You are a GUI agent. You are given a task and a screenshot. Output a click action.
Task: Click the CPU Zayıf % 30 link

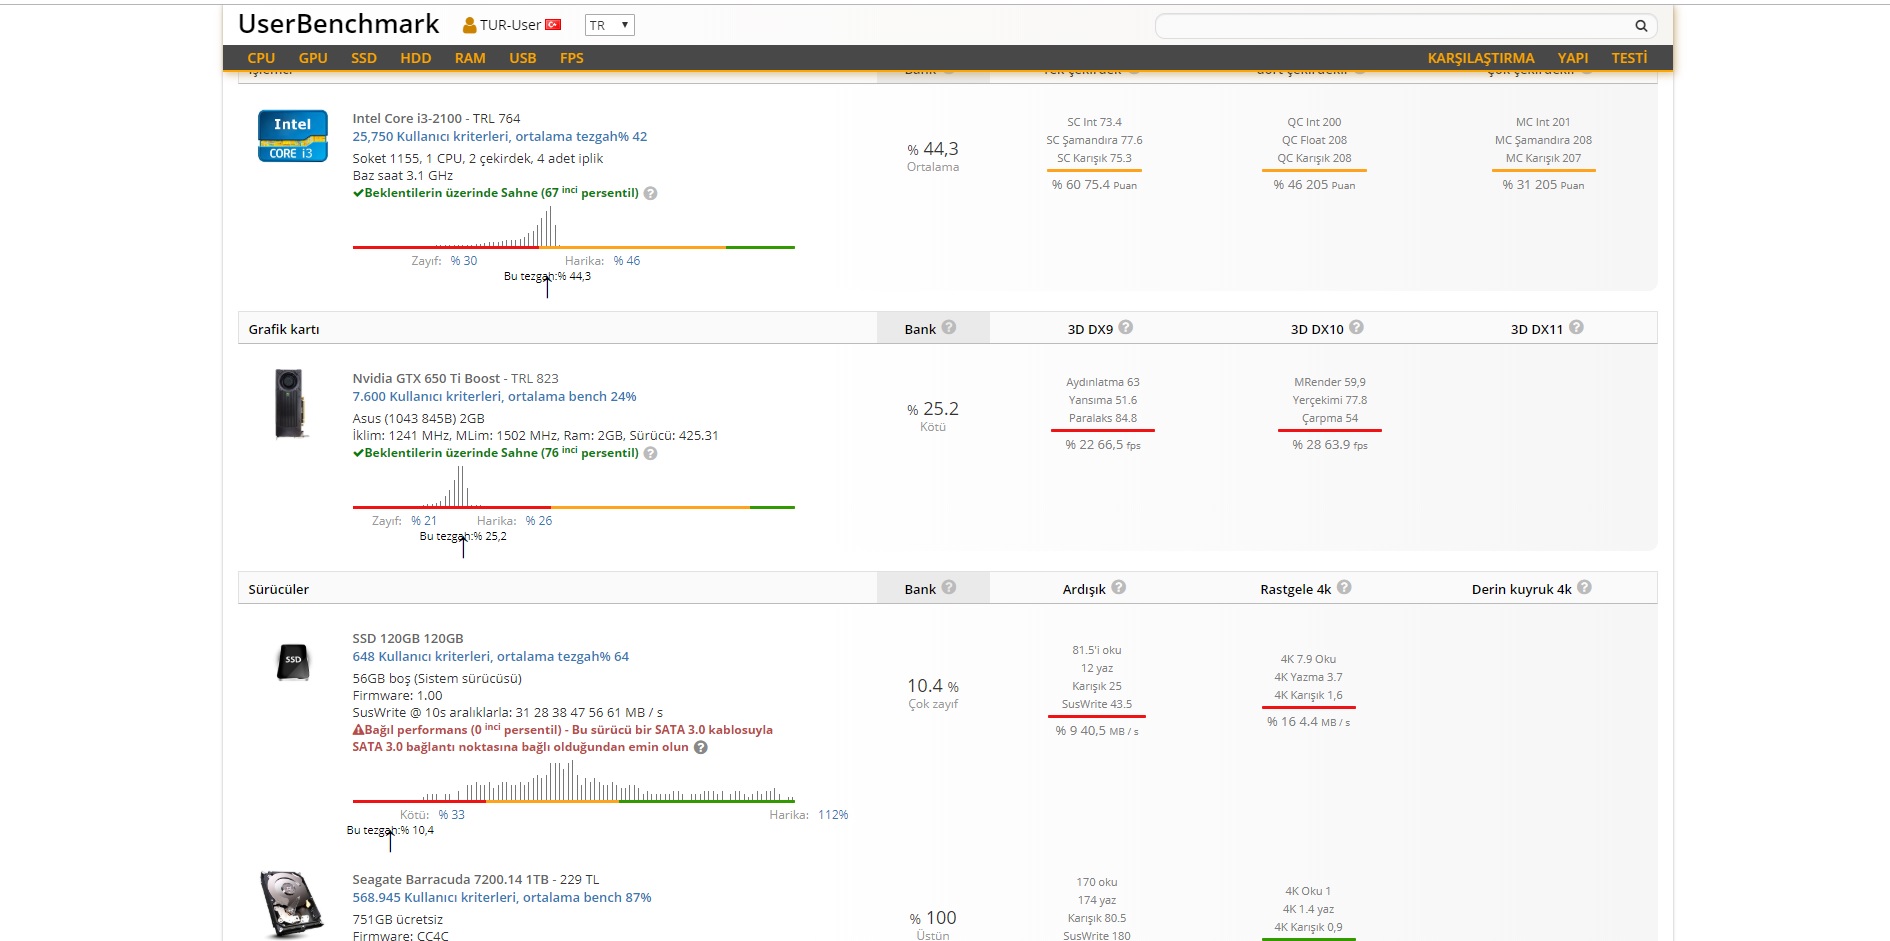click(463, 261)
